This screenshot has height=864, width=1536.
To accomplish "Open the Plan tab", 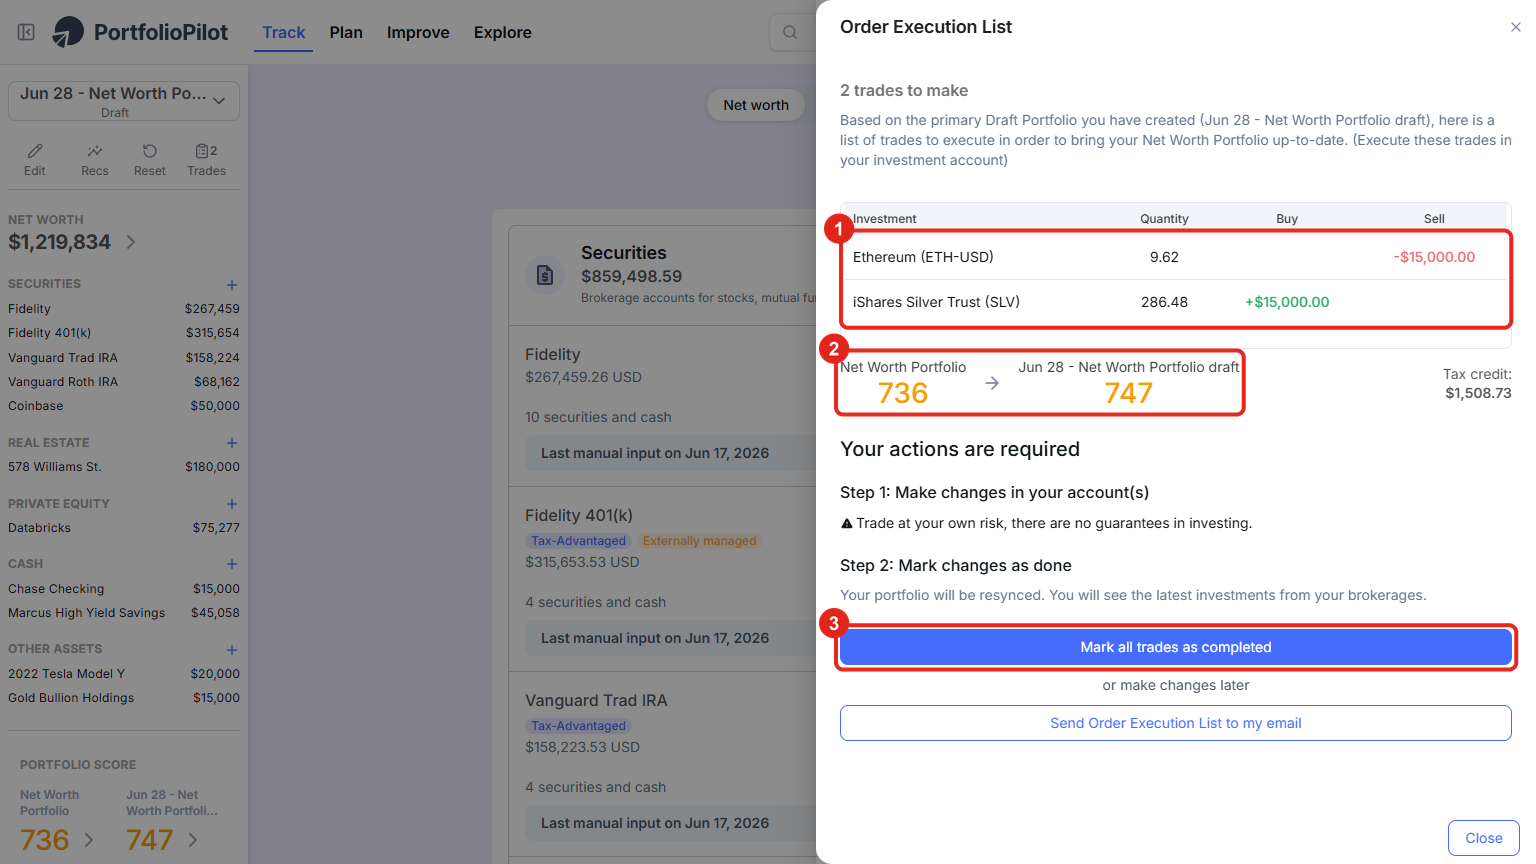I will coord(346,32).
